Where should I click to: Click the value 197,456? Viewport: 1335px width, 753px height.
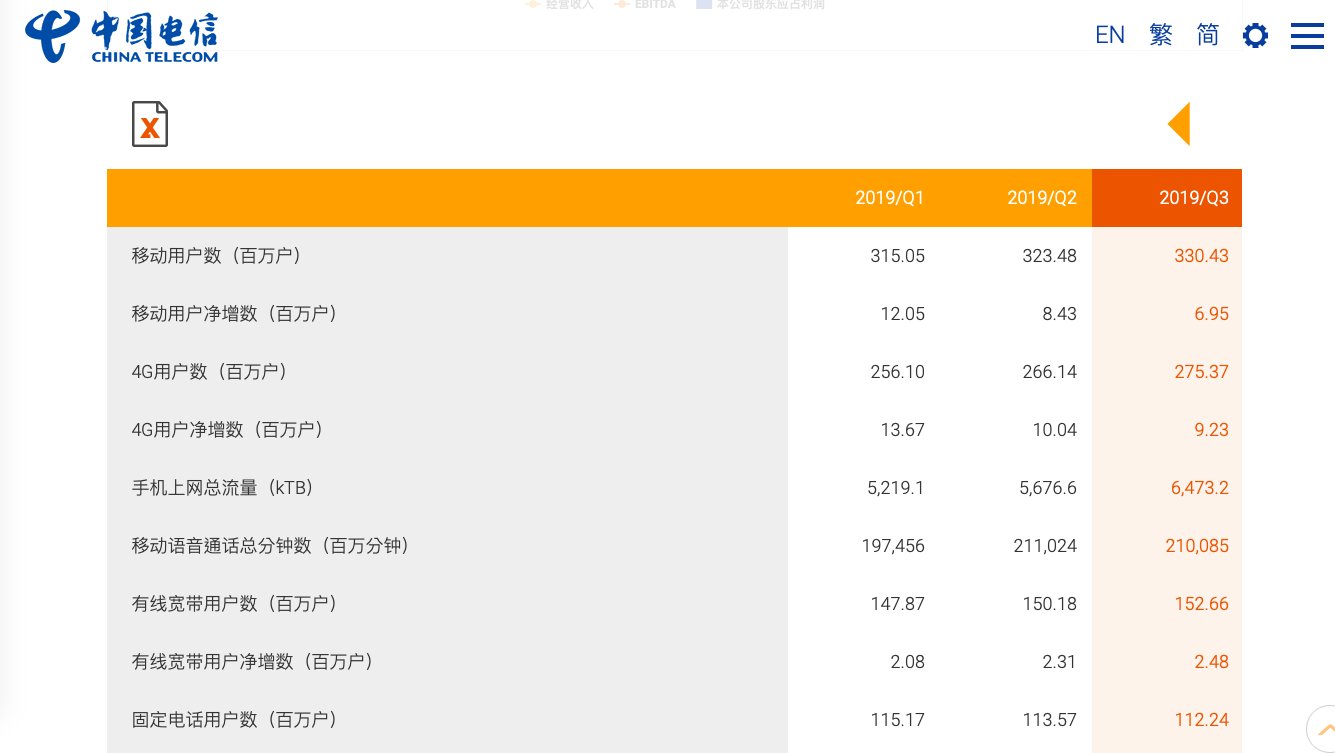point(893,546)
